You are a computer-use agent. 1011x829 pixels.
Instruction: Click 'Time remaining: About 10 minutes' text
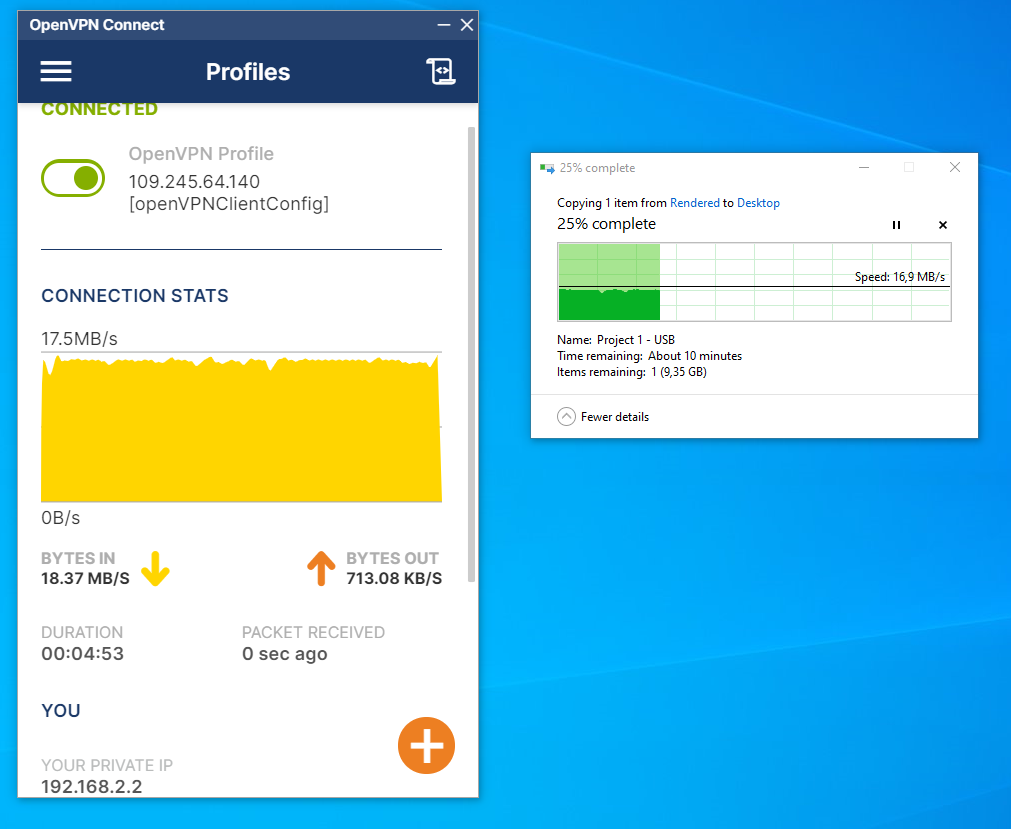(x=649, y=356)
